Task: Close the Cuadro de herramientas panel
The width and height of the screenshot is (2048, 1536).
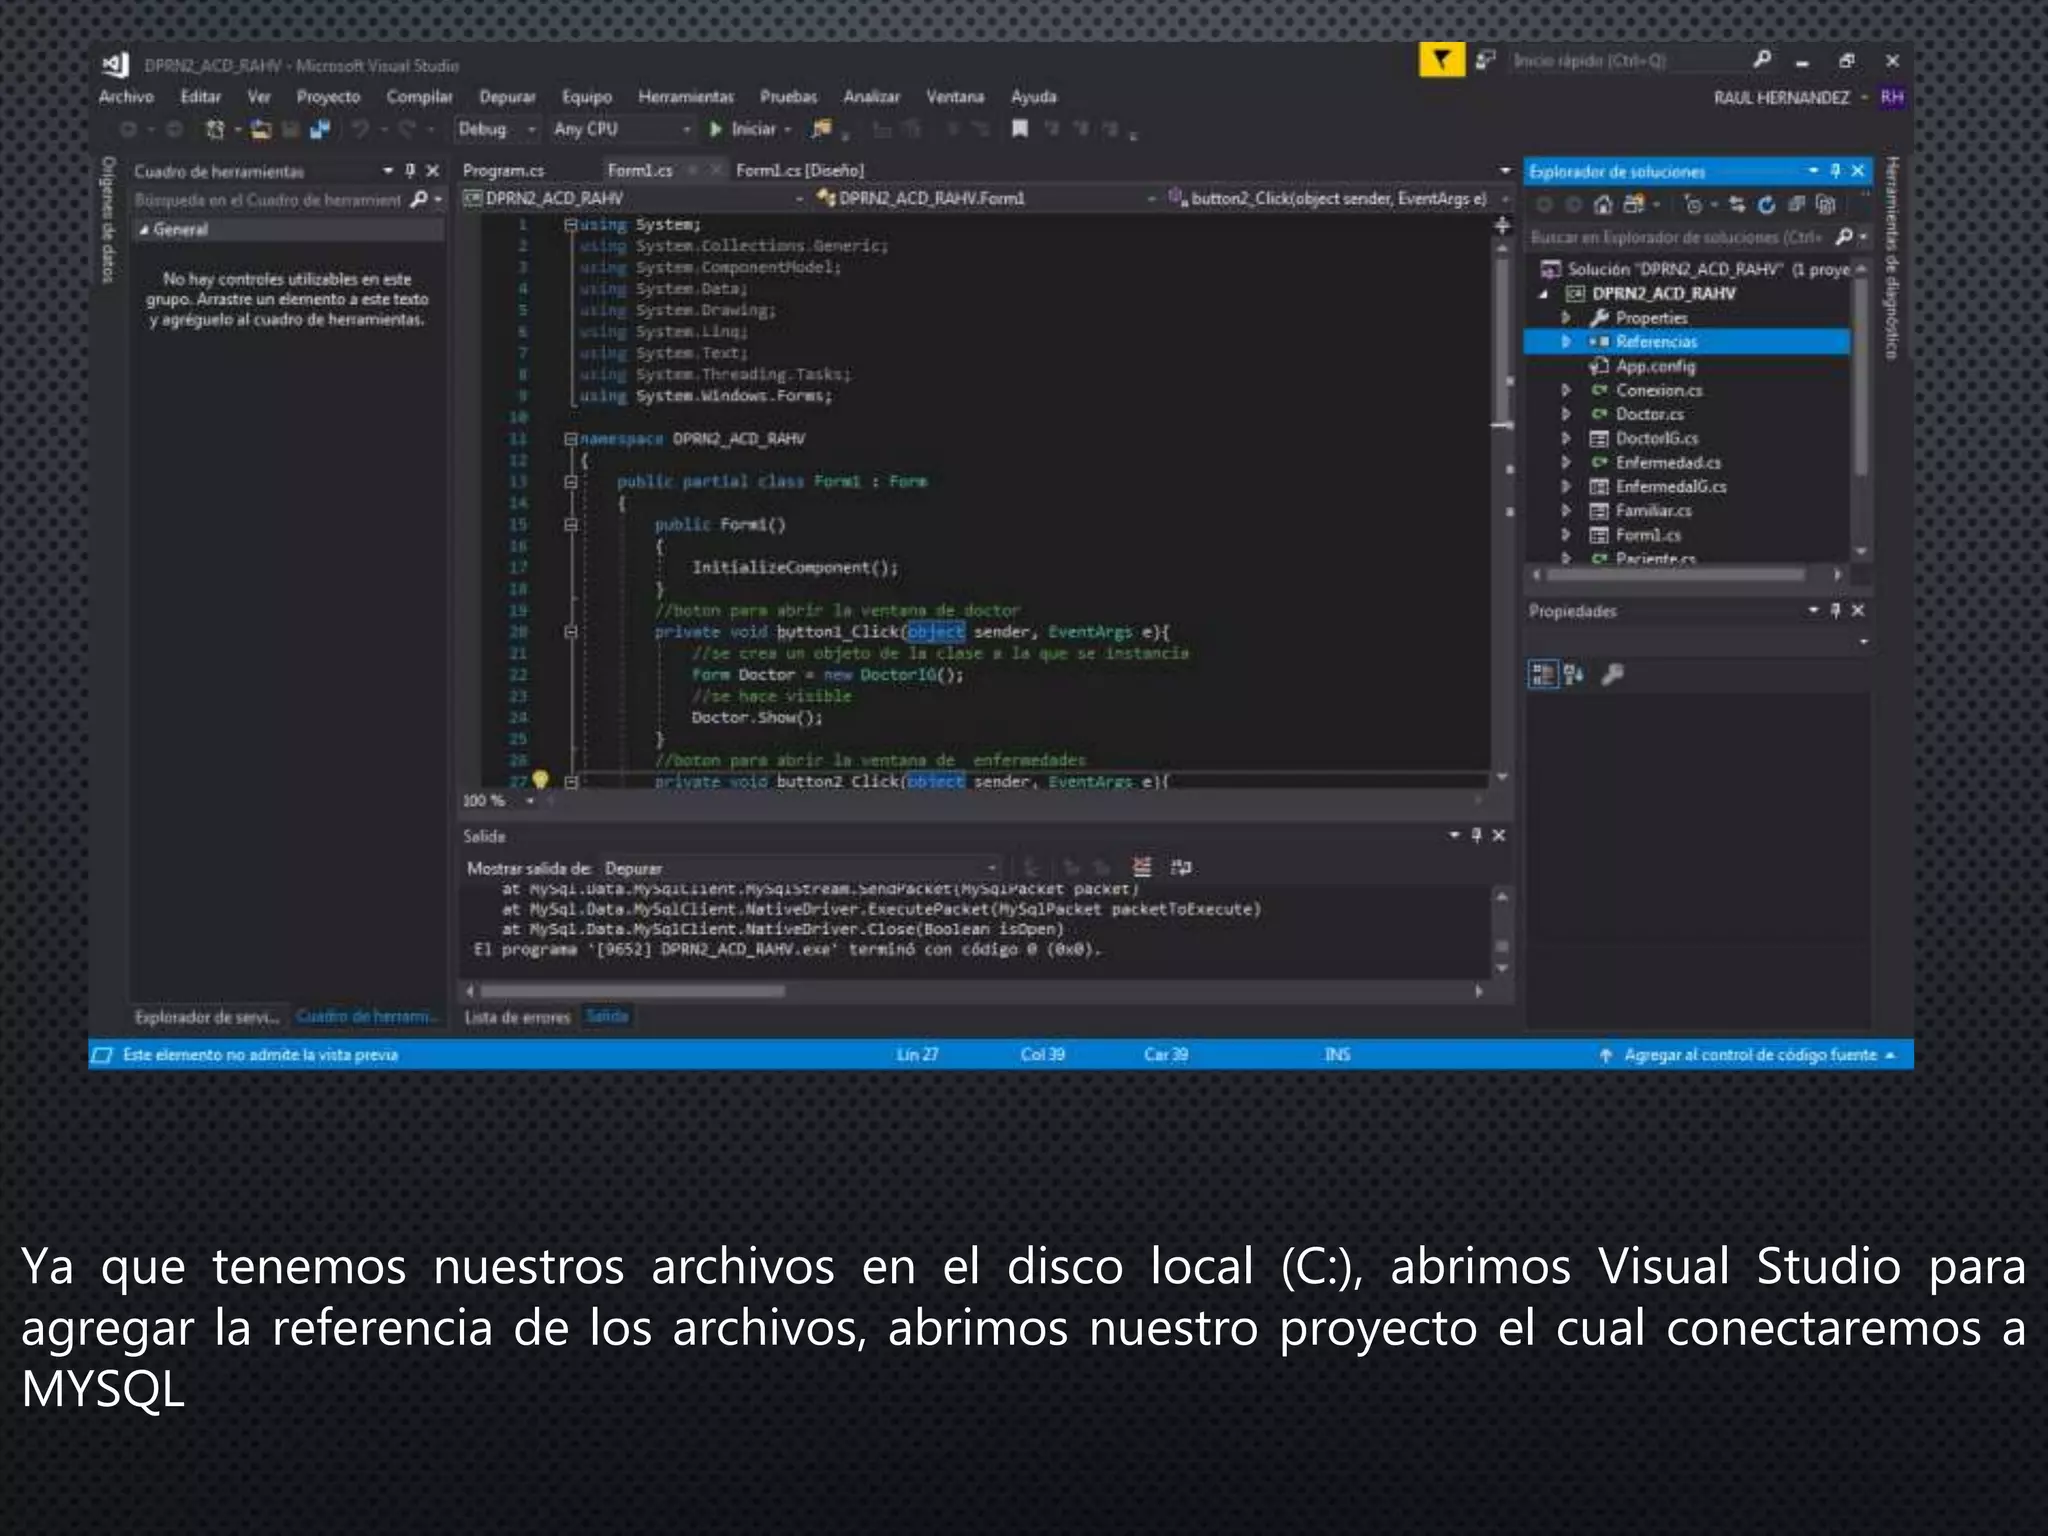Action: tap(432, 171)
